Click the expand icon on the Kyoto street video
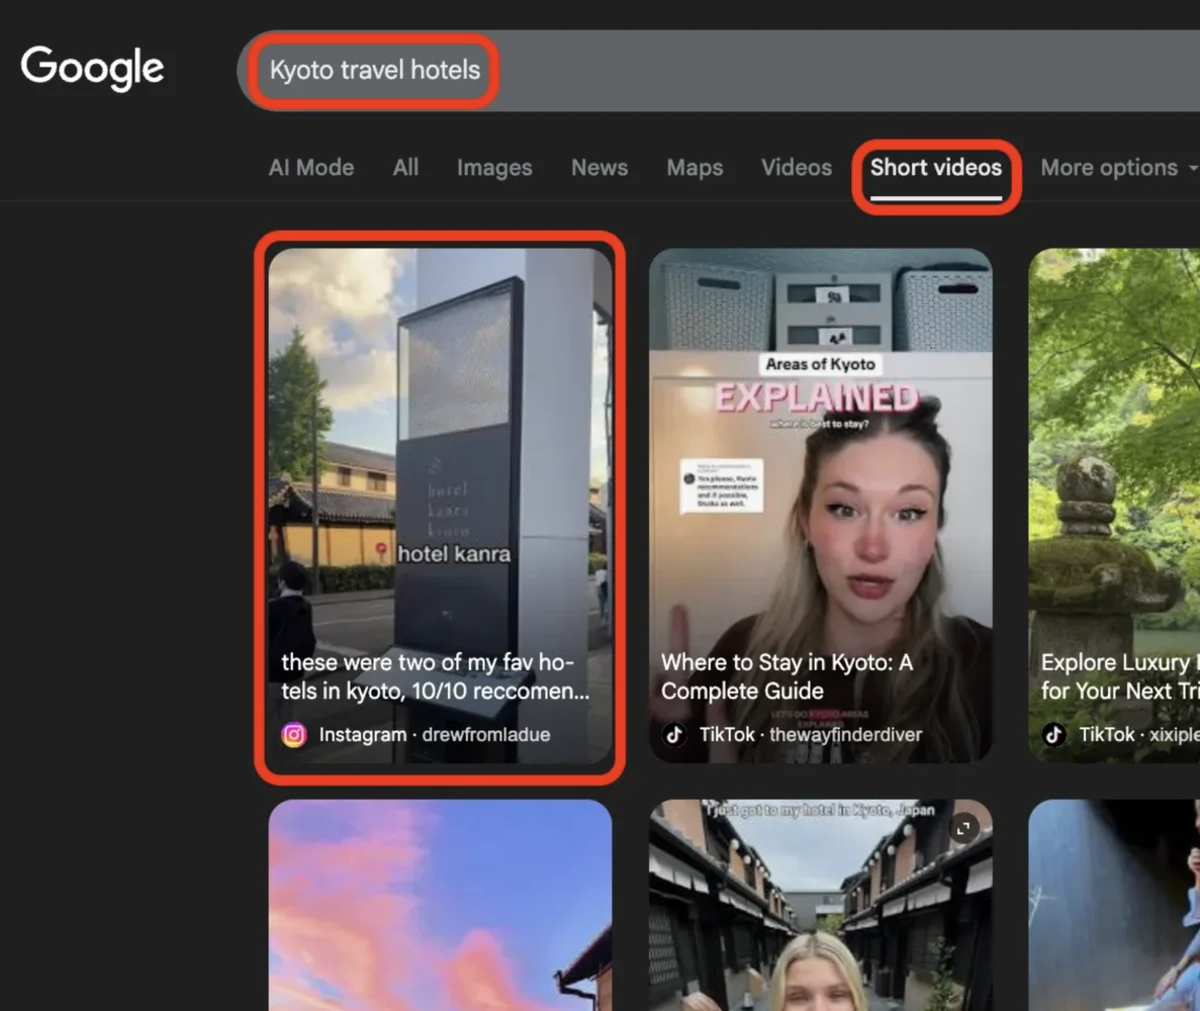 (963, 828)
